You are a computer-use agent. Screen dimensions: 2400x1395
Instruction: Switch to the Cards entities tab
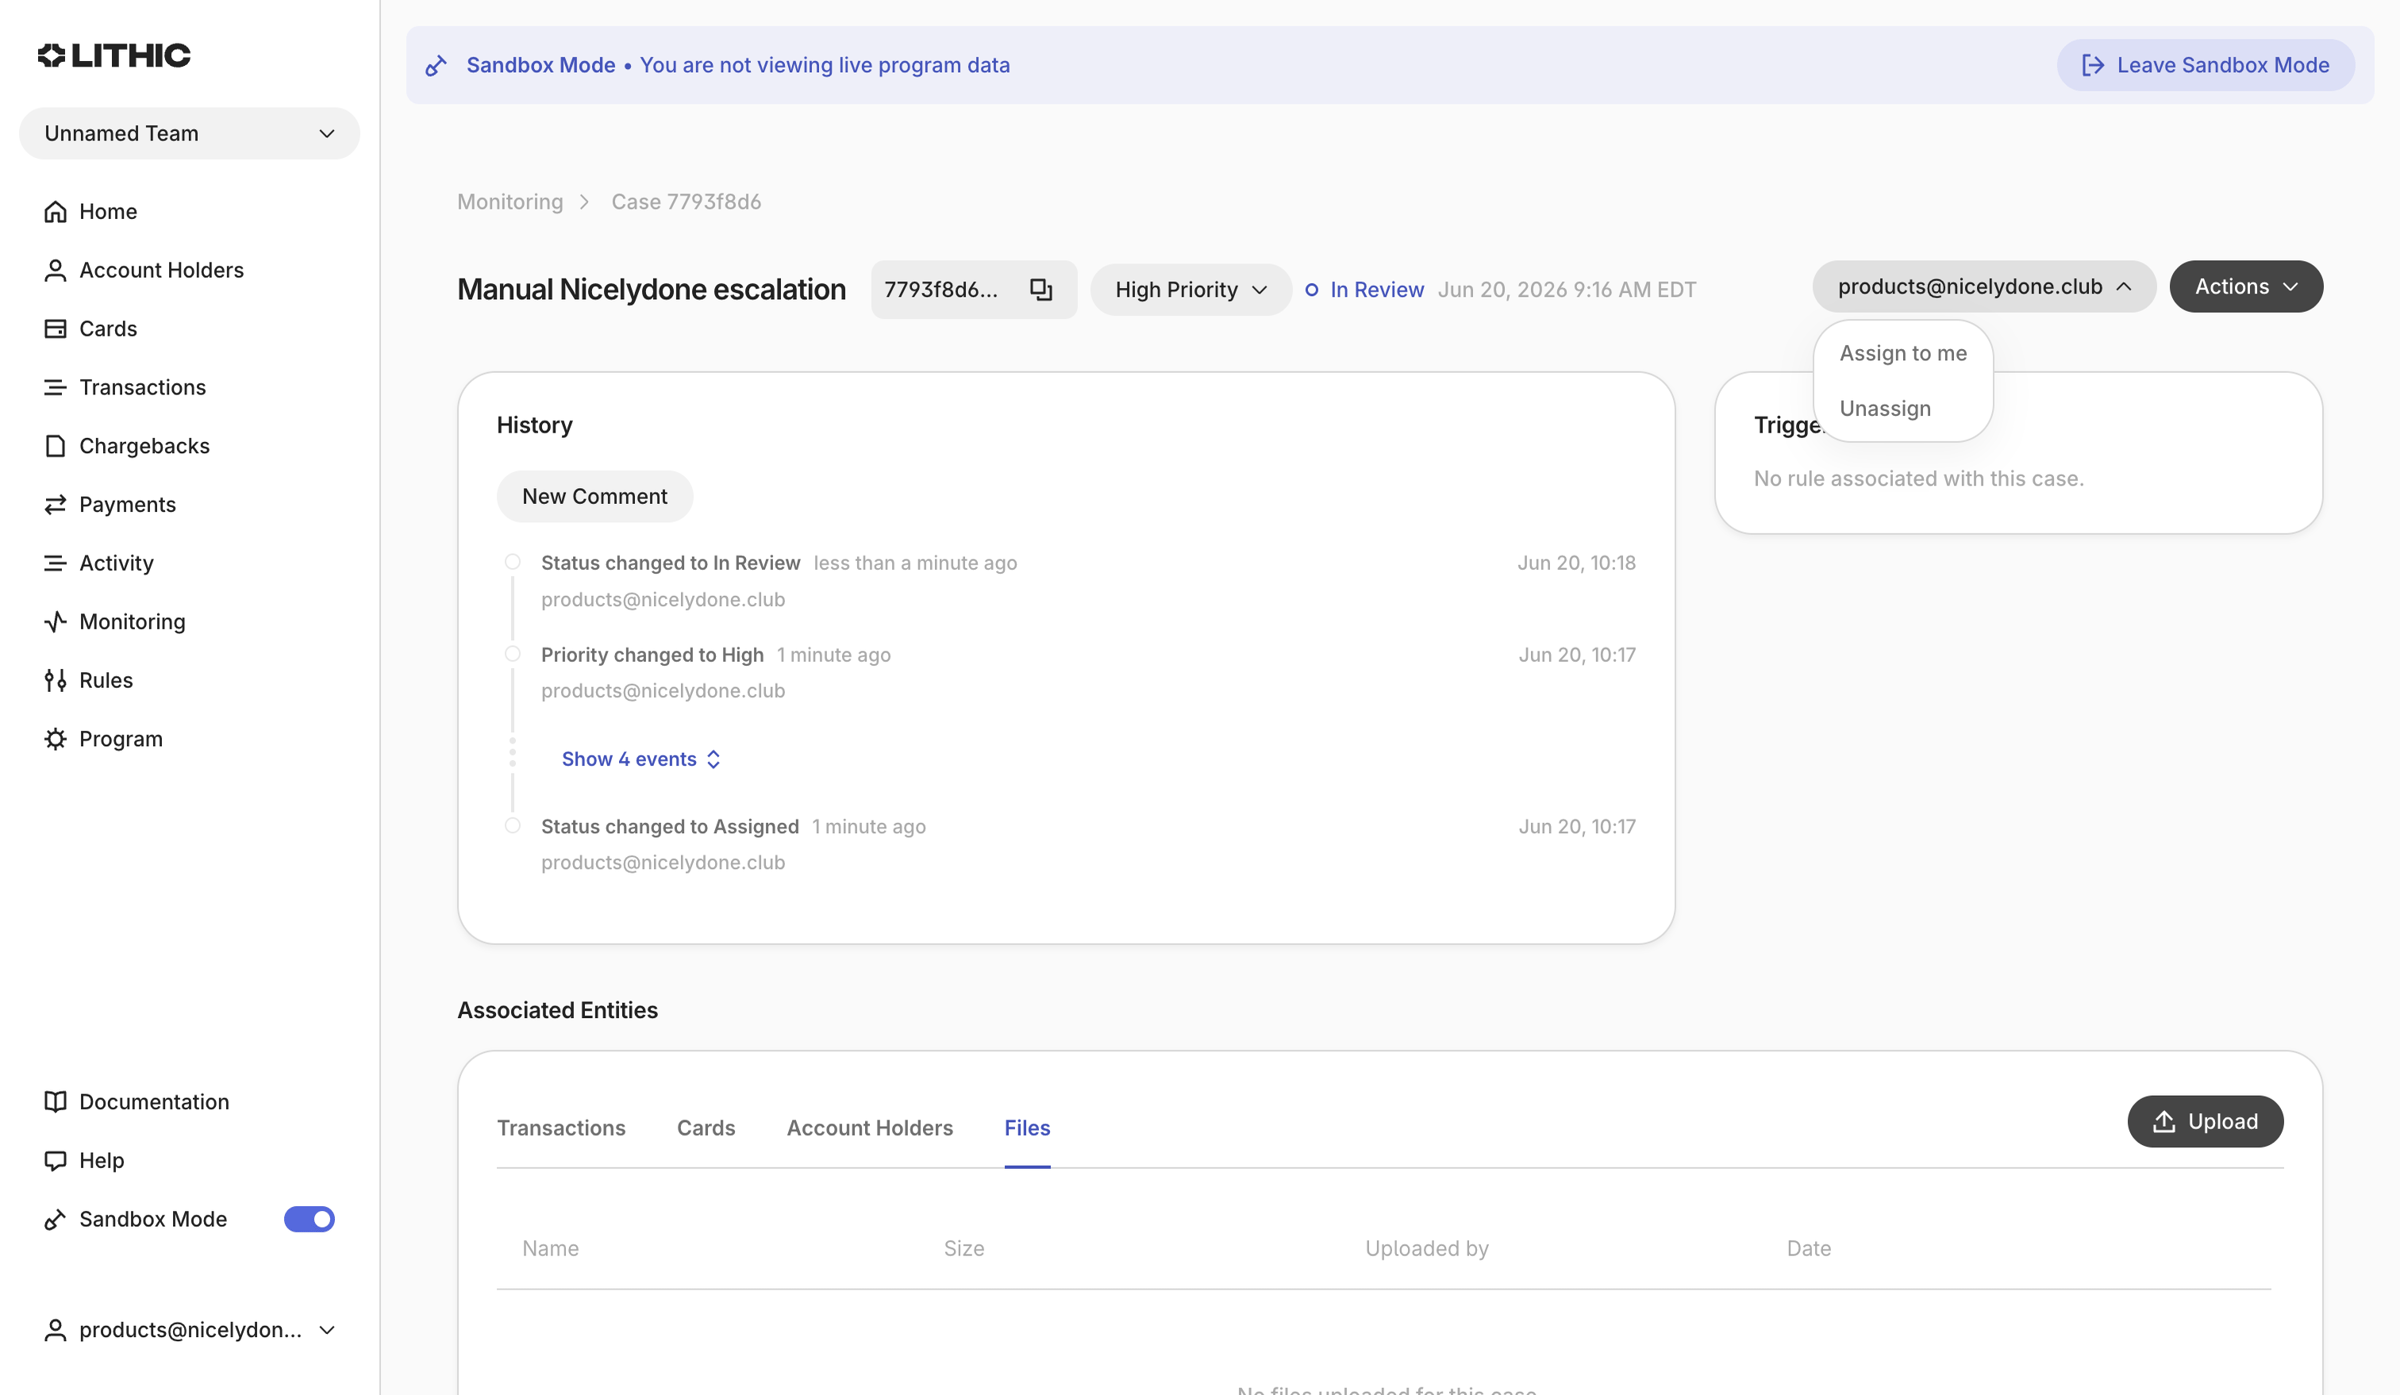point(706,1127)
